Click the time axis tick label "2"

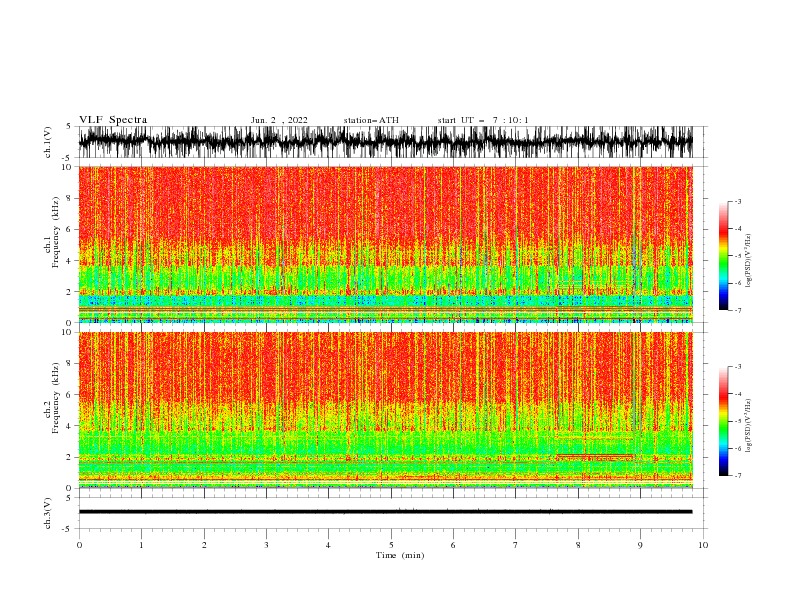pos(204,545)
